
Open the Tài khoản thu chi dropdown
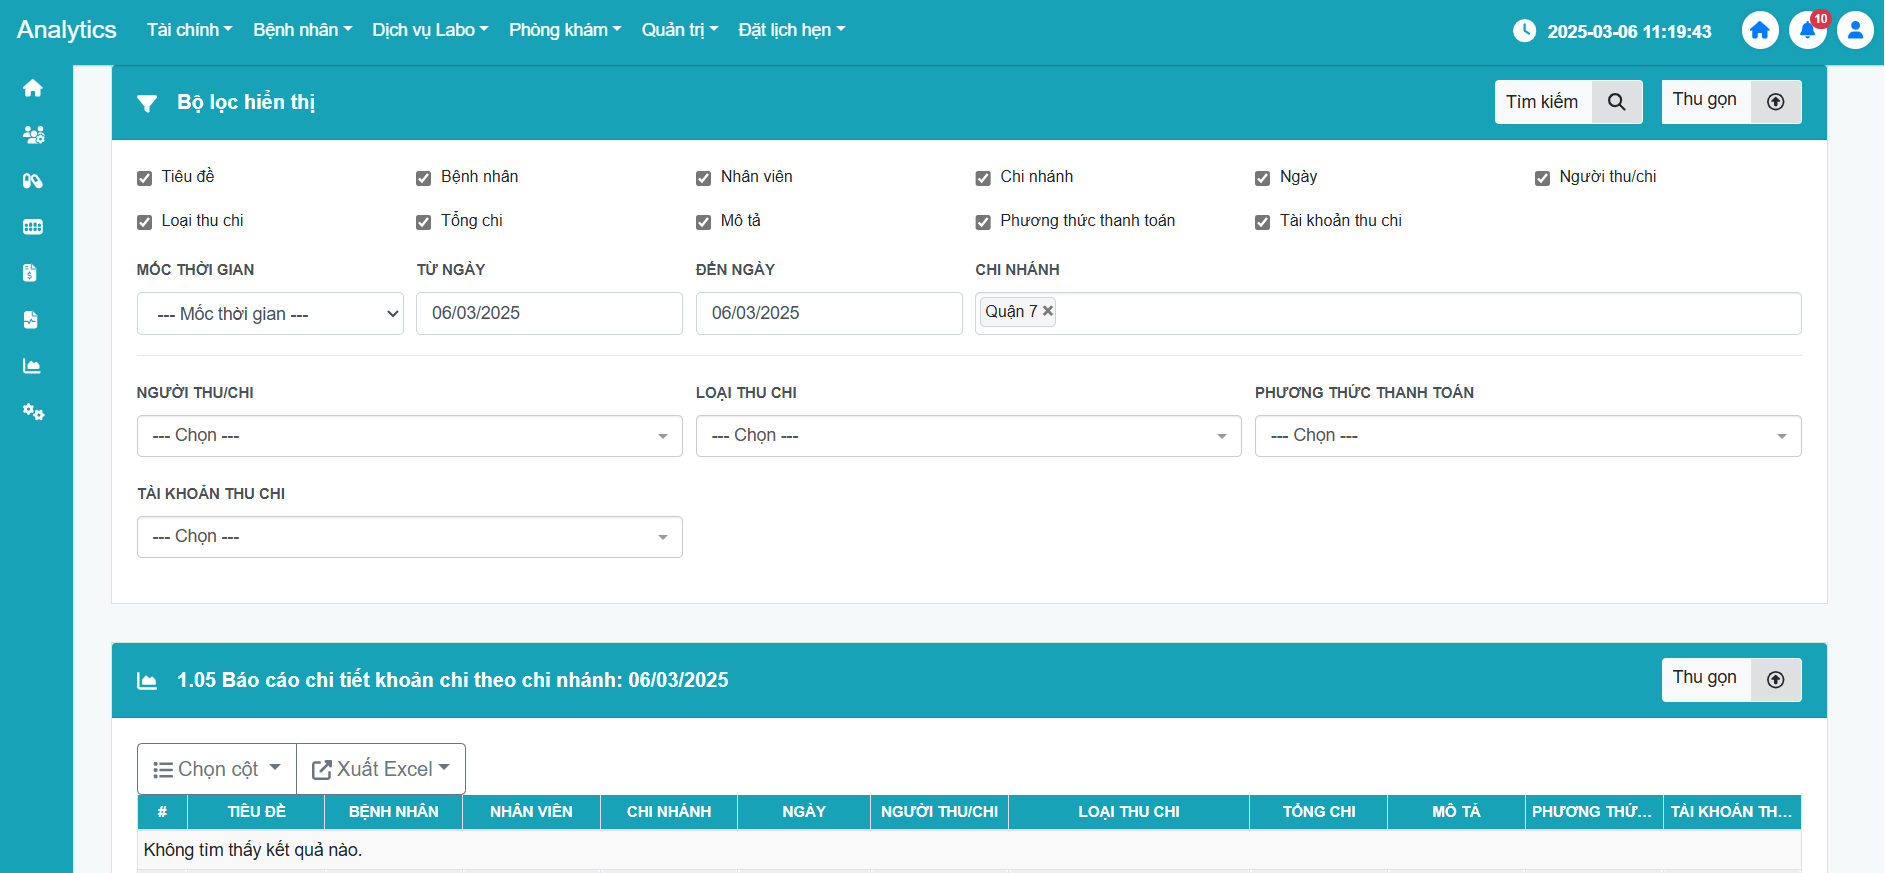coord(409,537)
